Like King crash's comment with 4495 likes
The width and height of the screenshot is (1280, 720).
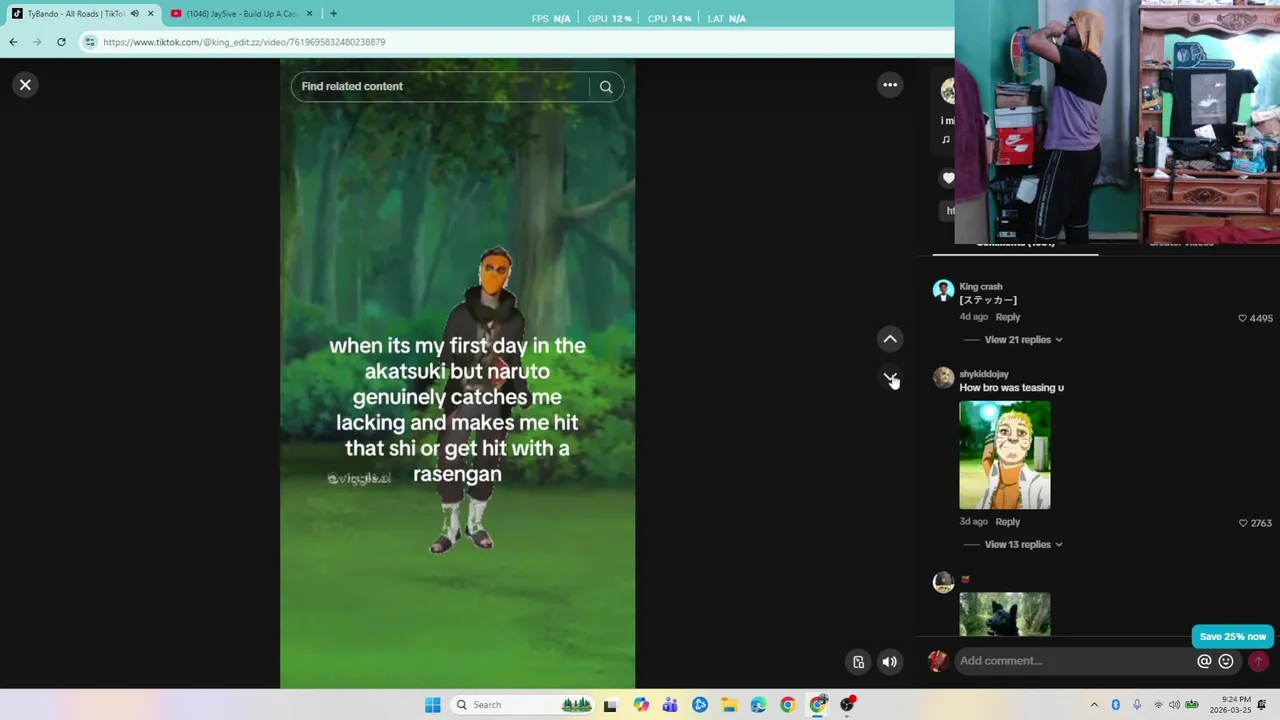(x=1243, y=318)
